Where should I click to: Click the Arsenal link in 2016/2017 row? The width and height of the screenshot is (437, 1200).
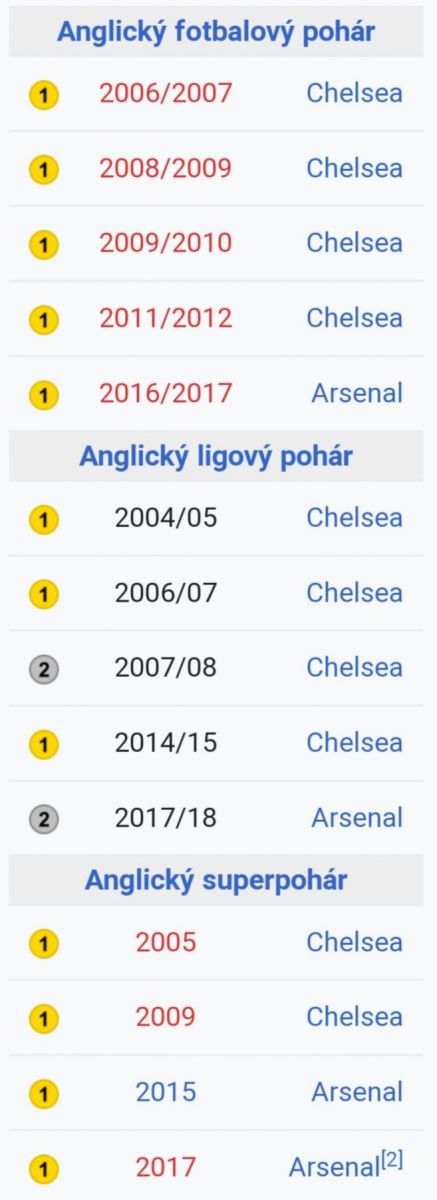[357, 393]
